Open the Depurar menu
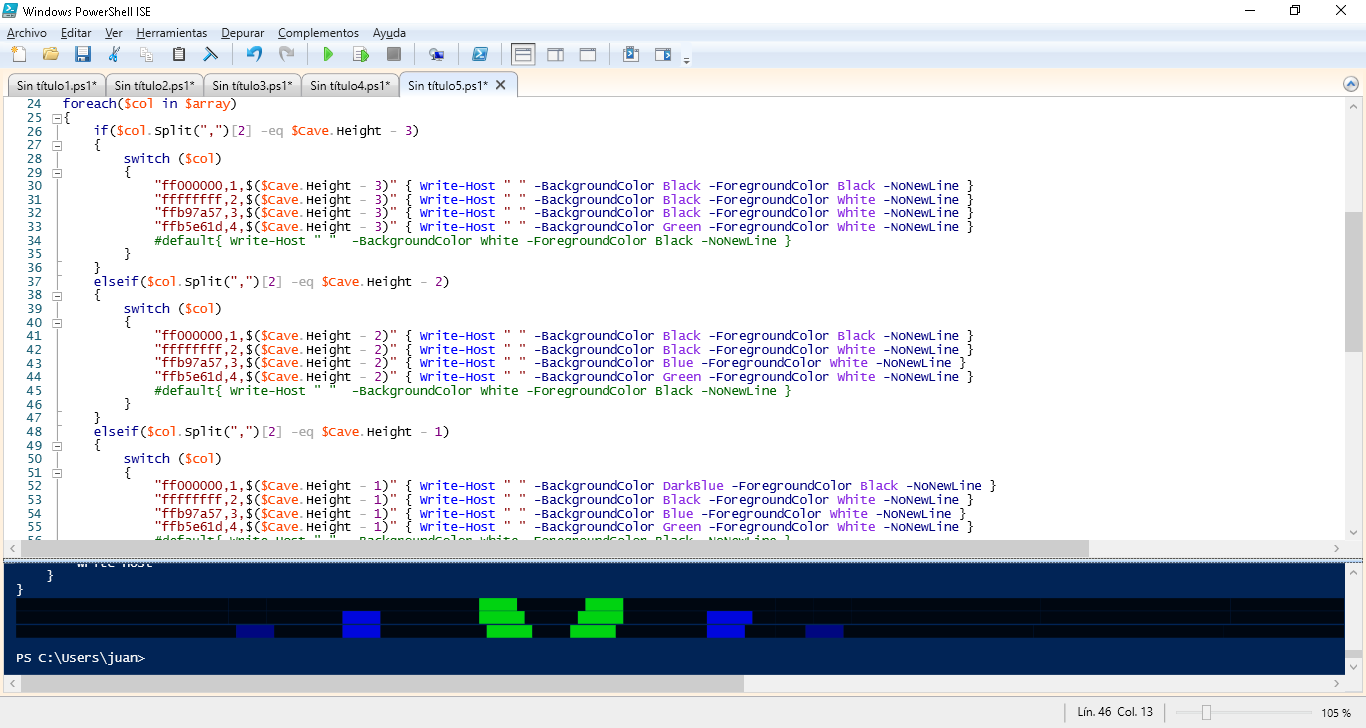1366x728 pixels. coord(242,32)
